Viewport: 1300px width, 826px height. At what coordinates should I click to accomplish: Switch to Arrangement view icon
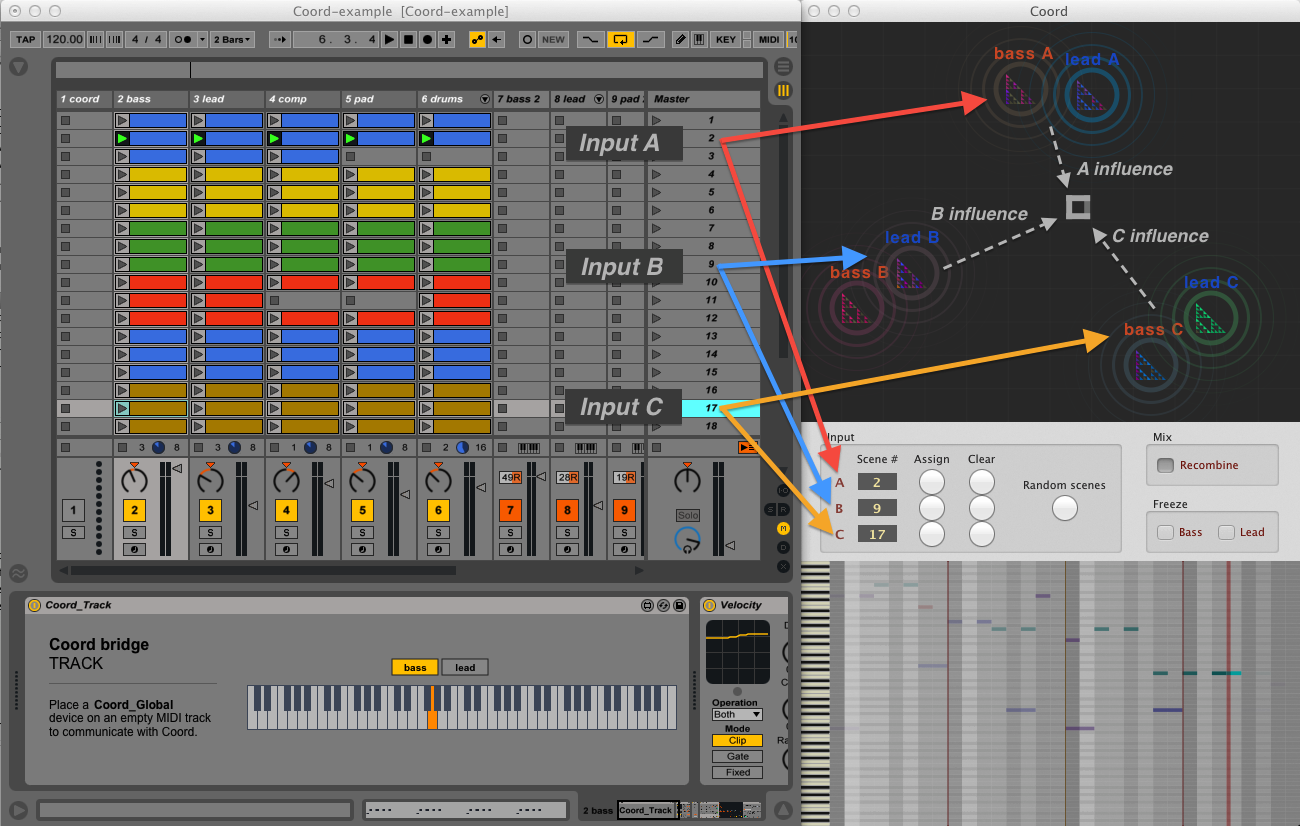[x=783, y=67]
